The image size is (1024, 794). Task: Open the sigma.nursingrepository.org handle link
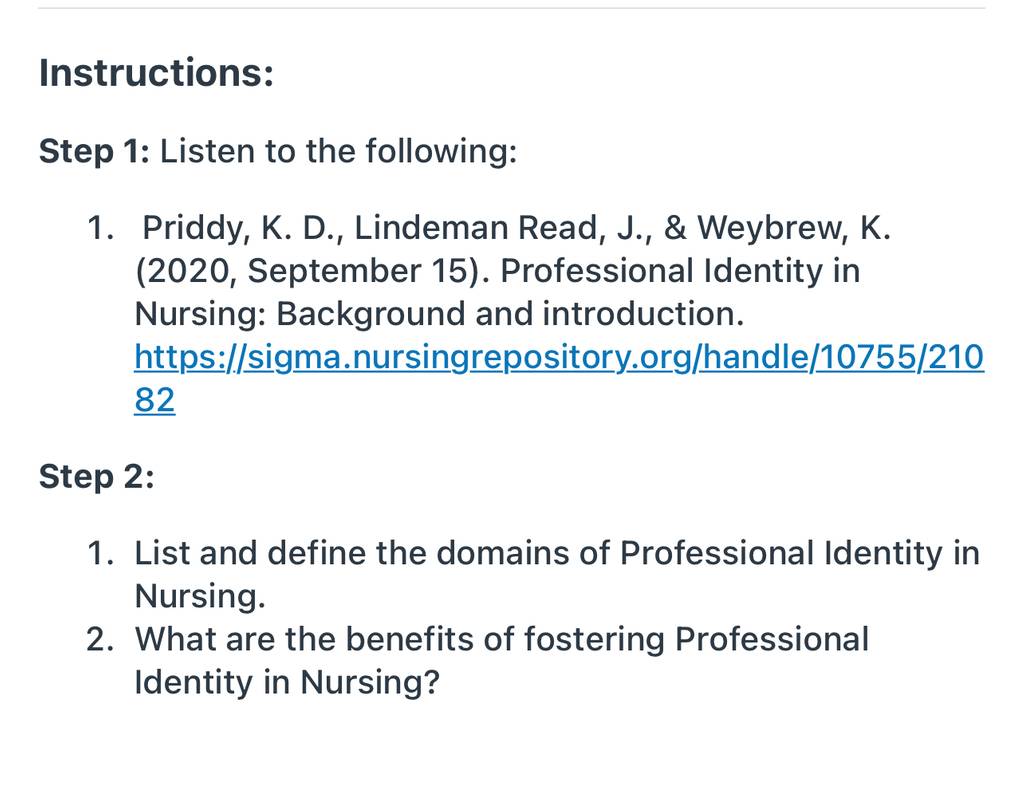(558, 357)
